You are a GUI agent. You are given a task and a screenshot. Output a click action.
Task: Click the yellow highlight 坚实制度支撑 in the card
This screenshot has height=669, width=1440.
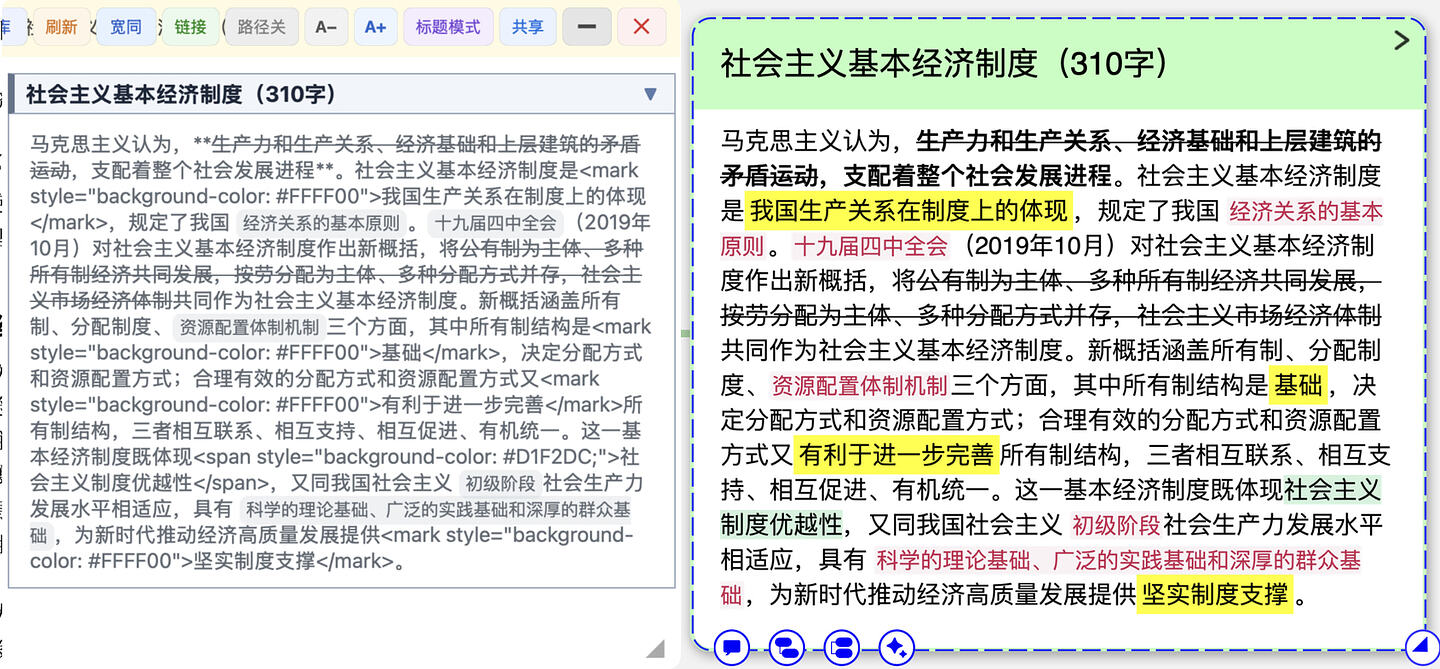pos(1215,594)
